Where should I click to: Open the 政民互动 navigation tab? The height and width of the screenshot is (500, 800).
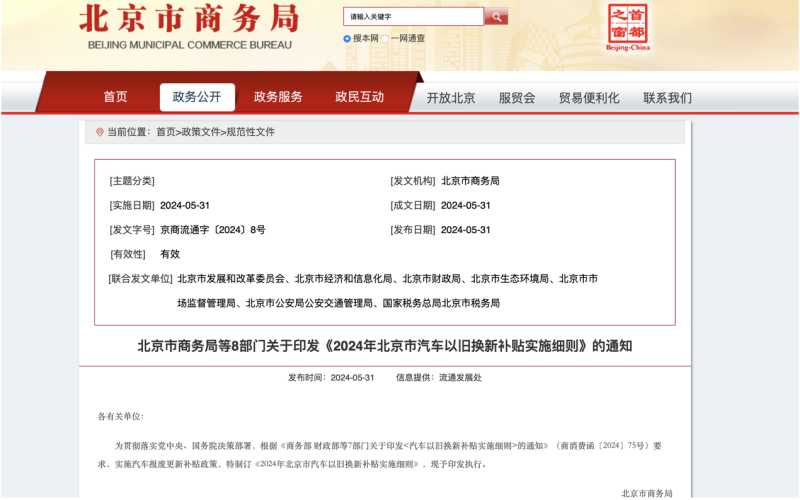(359, 97)
